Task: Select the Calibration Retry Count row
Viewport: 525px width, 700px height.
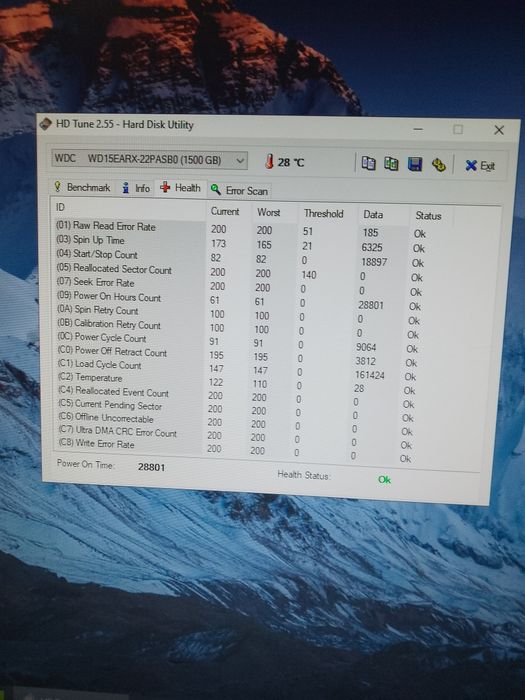Action: (239, 328)
